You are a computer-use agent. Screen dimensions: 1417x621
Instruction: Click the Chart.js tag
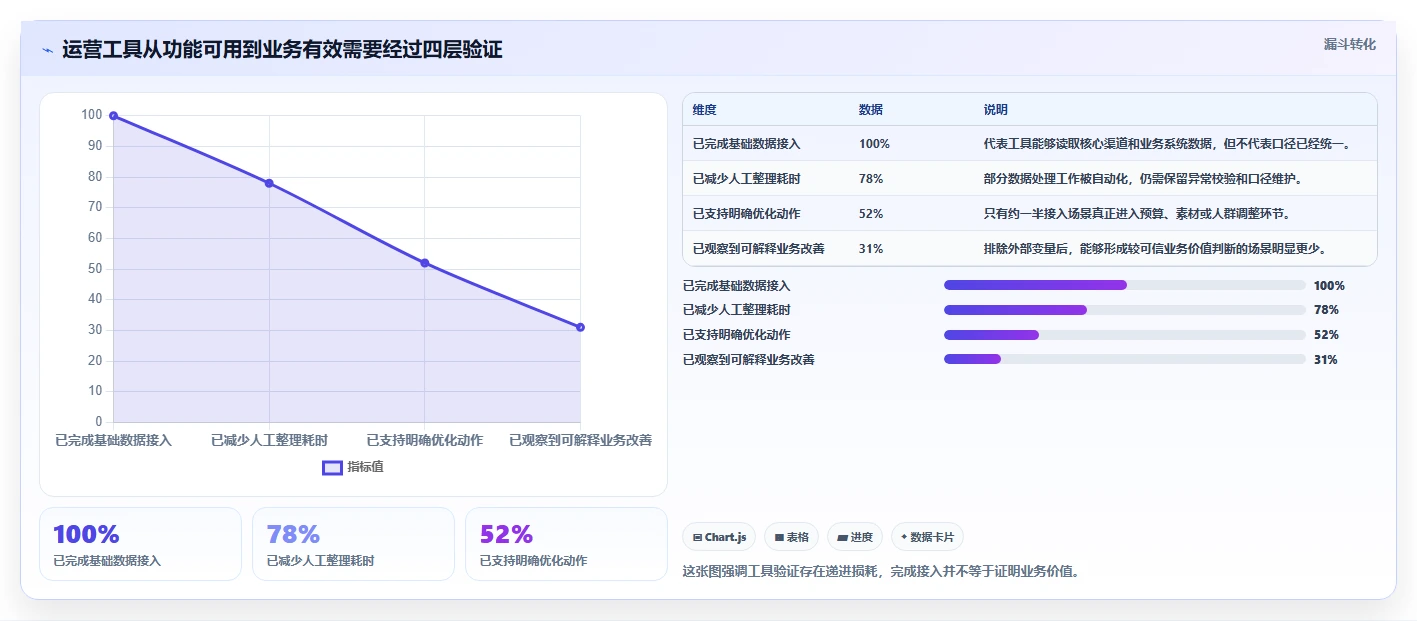pyautogui.click(x=719, y=537)
